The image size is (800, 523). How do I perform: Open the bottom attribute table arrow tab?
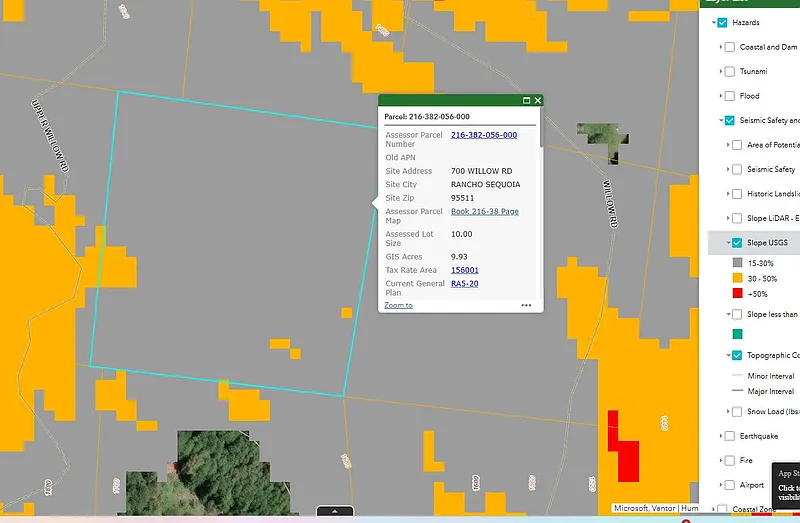point(335,511)
